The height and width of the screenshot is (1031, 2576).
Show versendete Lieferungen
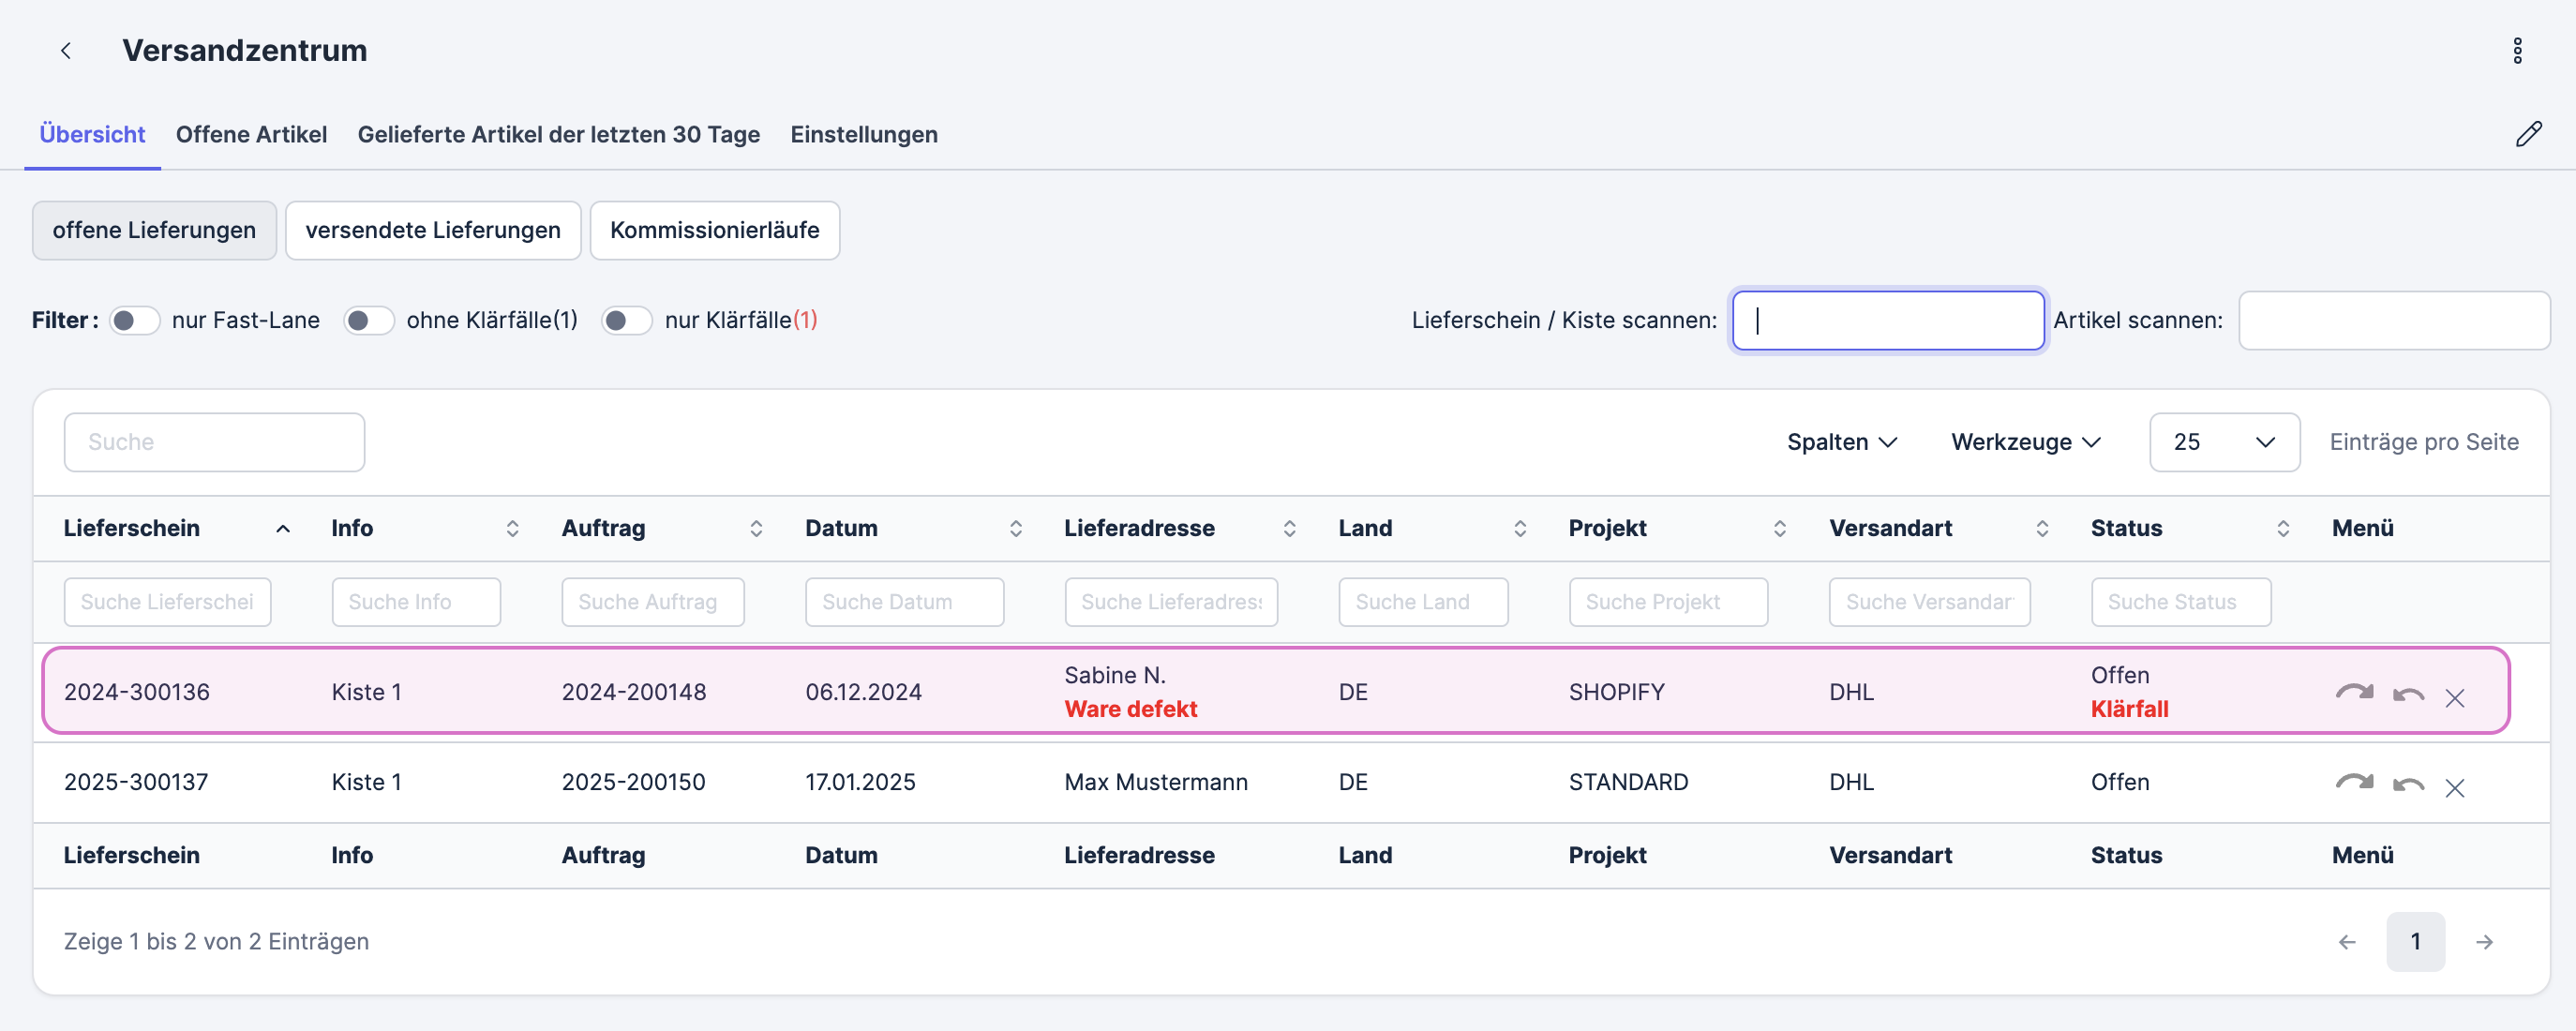(x=432, y=231)
